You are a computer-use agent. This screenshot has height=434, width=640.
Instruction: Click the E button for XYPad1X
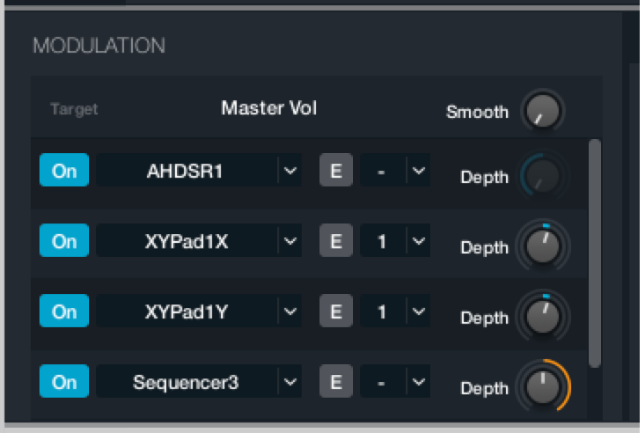[336, 241]
